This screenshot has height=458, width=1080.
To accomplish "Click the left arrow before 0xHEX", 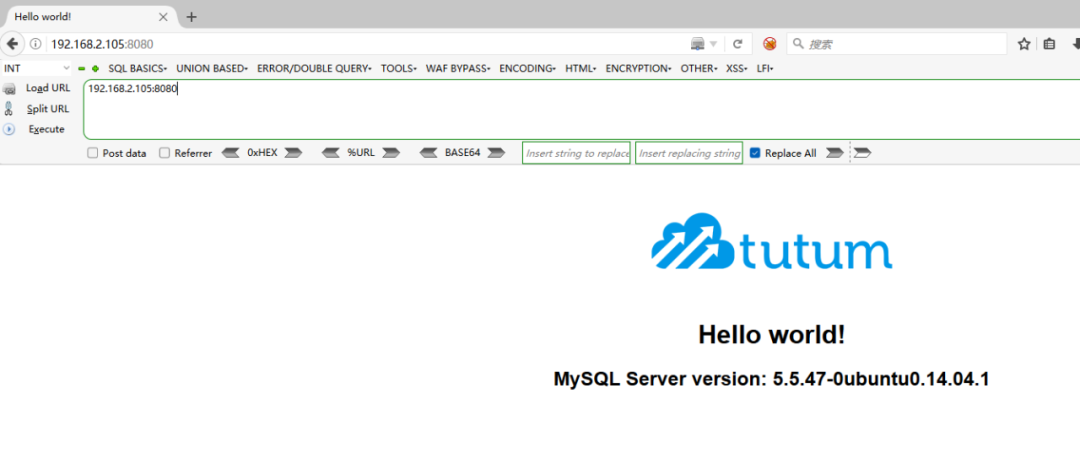I will 231,153.
